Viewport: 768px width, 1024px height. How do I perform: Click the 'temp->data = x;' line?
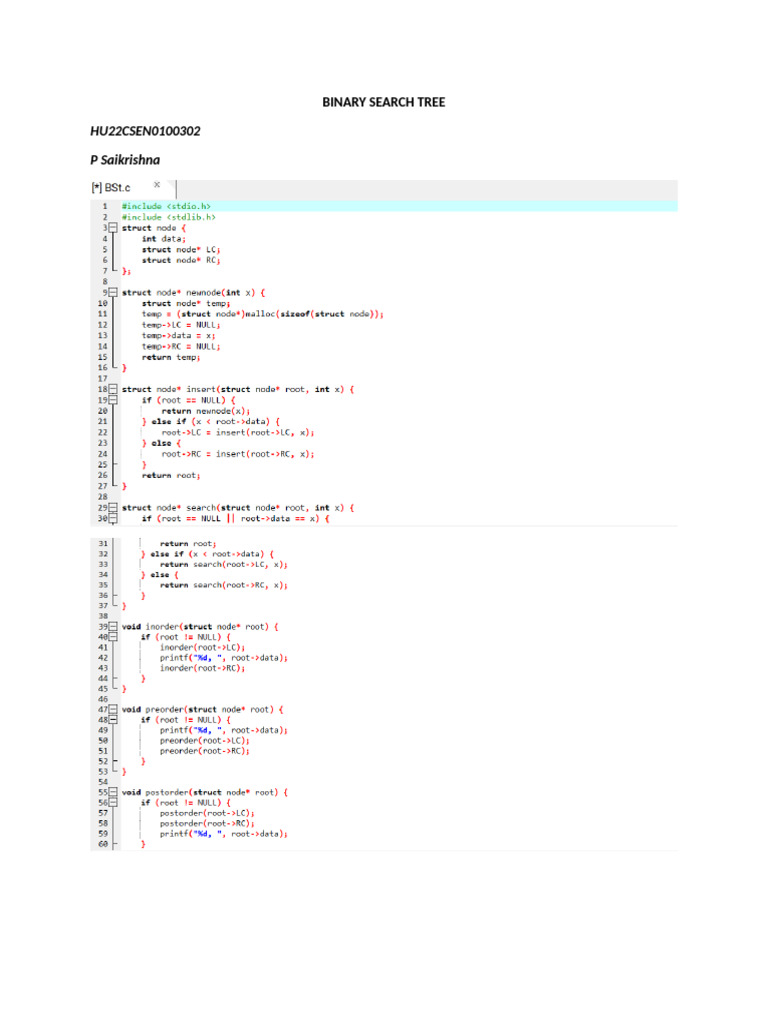[x=178, y=336]
